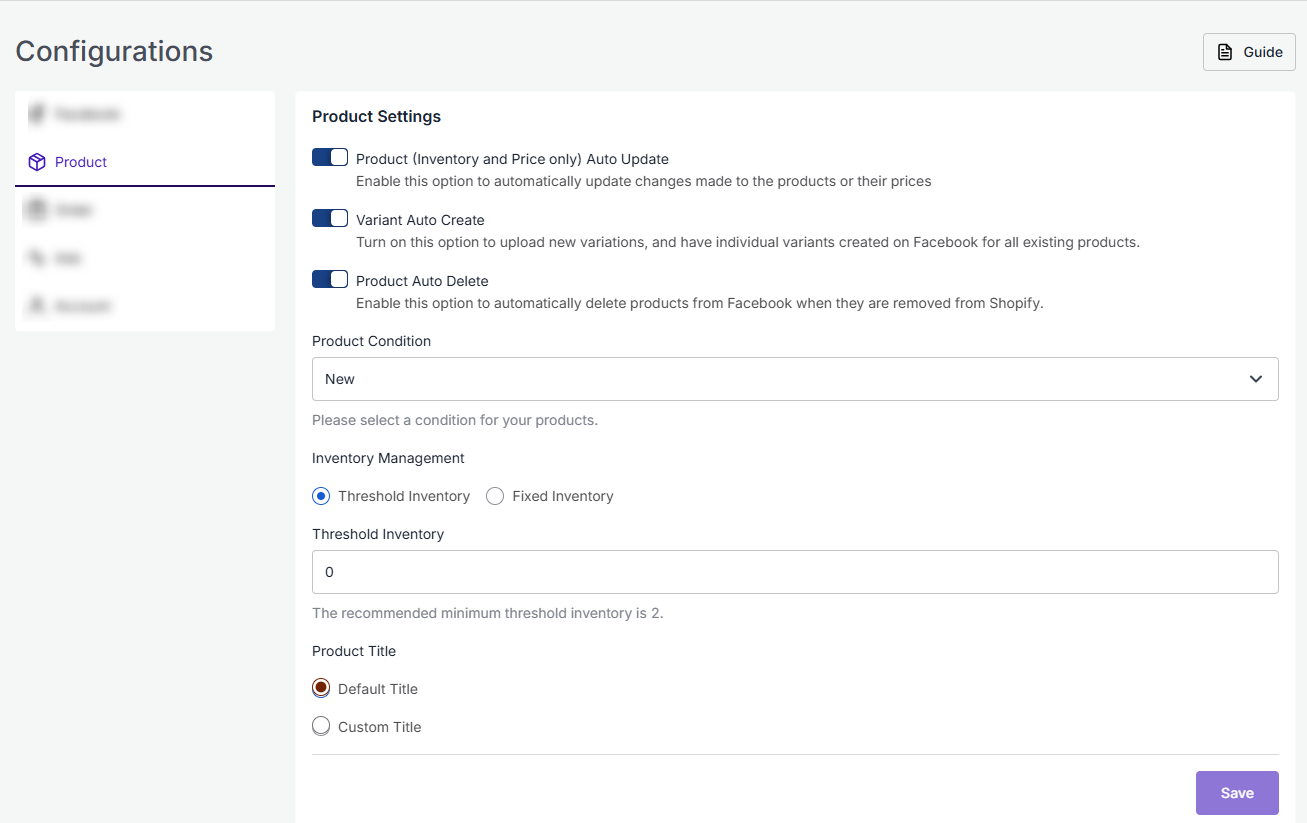Screen dimensions: 1307x823
Task: Toggle the Product Auto Delete switch
Action: click(x=330, y=280)
